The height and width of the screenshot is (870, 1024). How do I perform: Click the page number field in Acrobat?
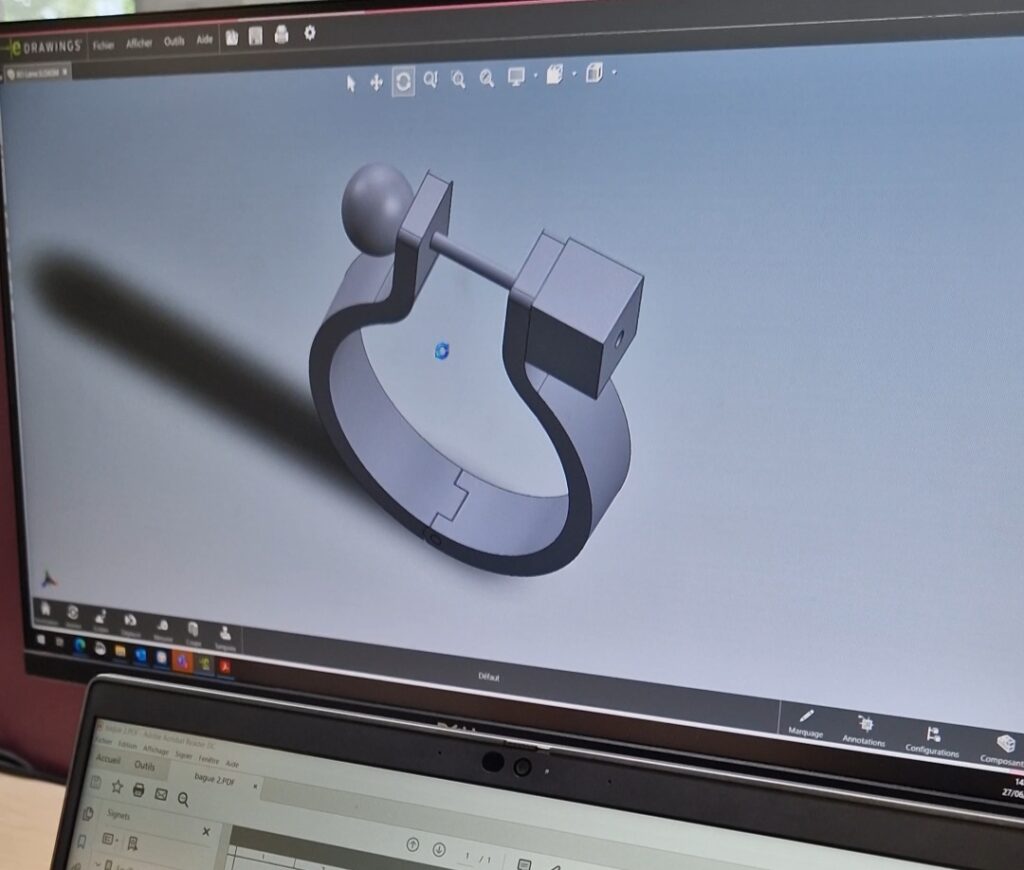pyautogui.click(x=467, y=855)
